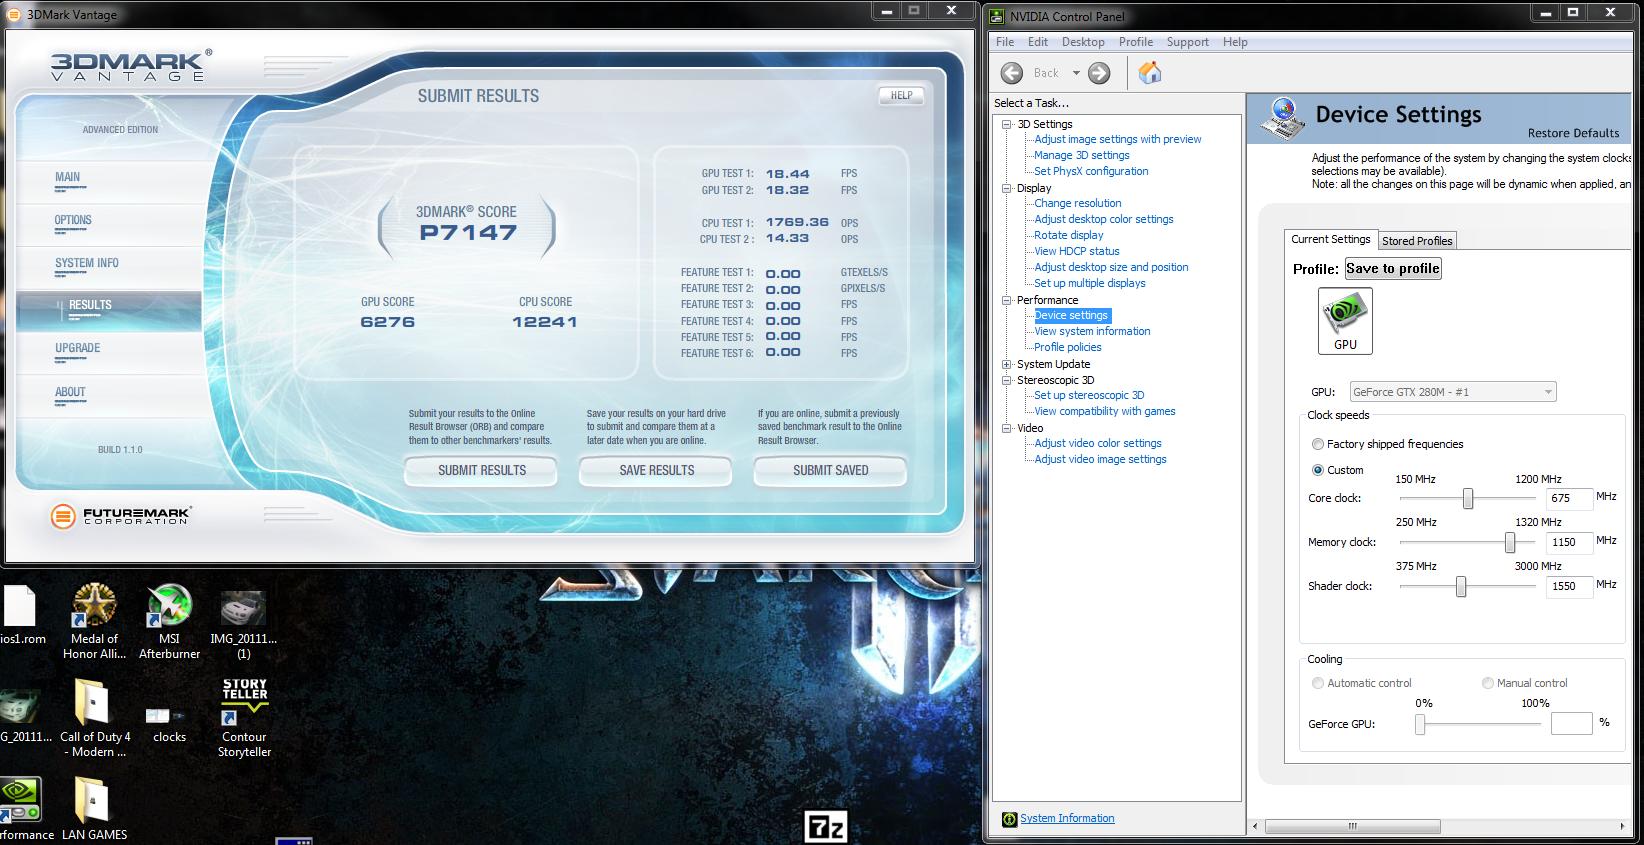Collapse the Video tree node
This screenshot has width=1644, height=845.
click(1007, 428)
